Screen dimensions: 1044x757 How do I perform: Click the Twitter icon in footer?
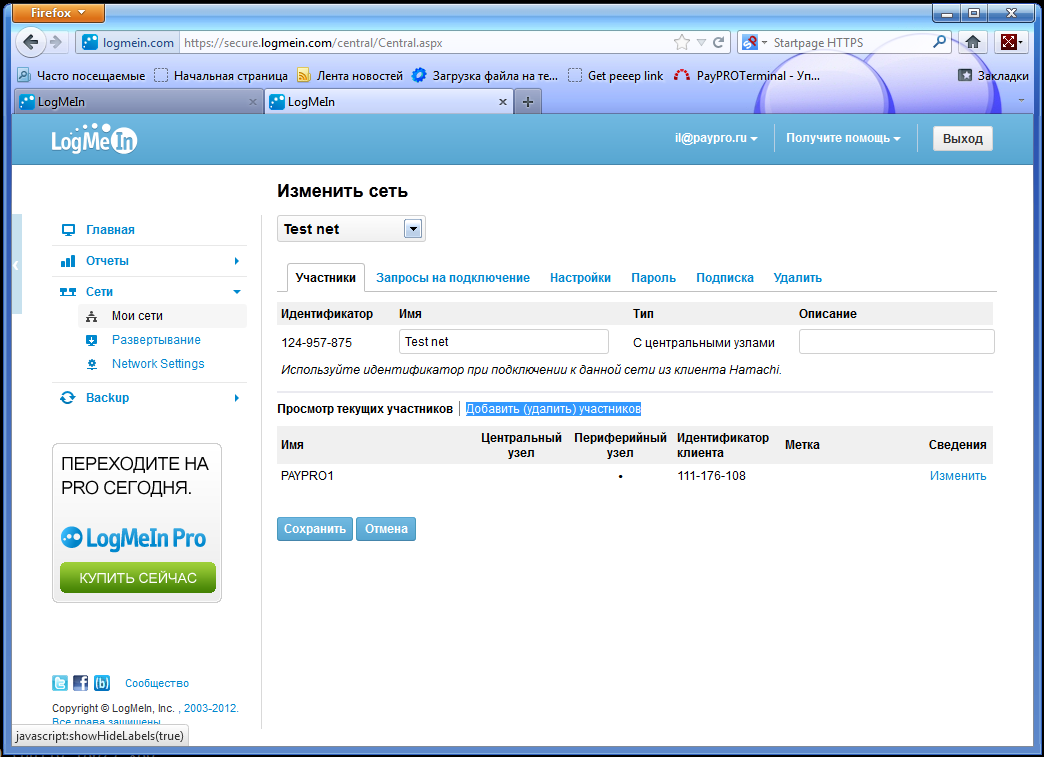[60, 684]
